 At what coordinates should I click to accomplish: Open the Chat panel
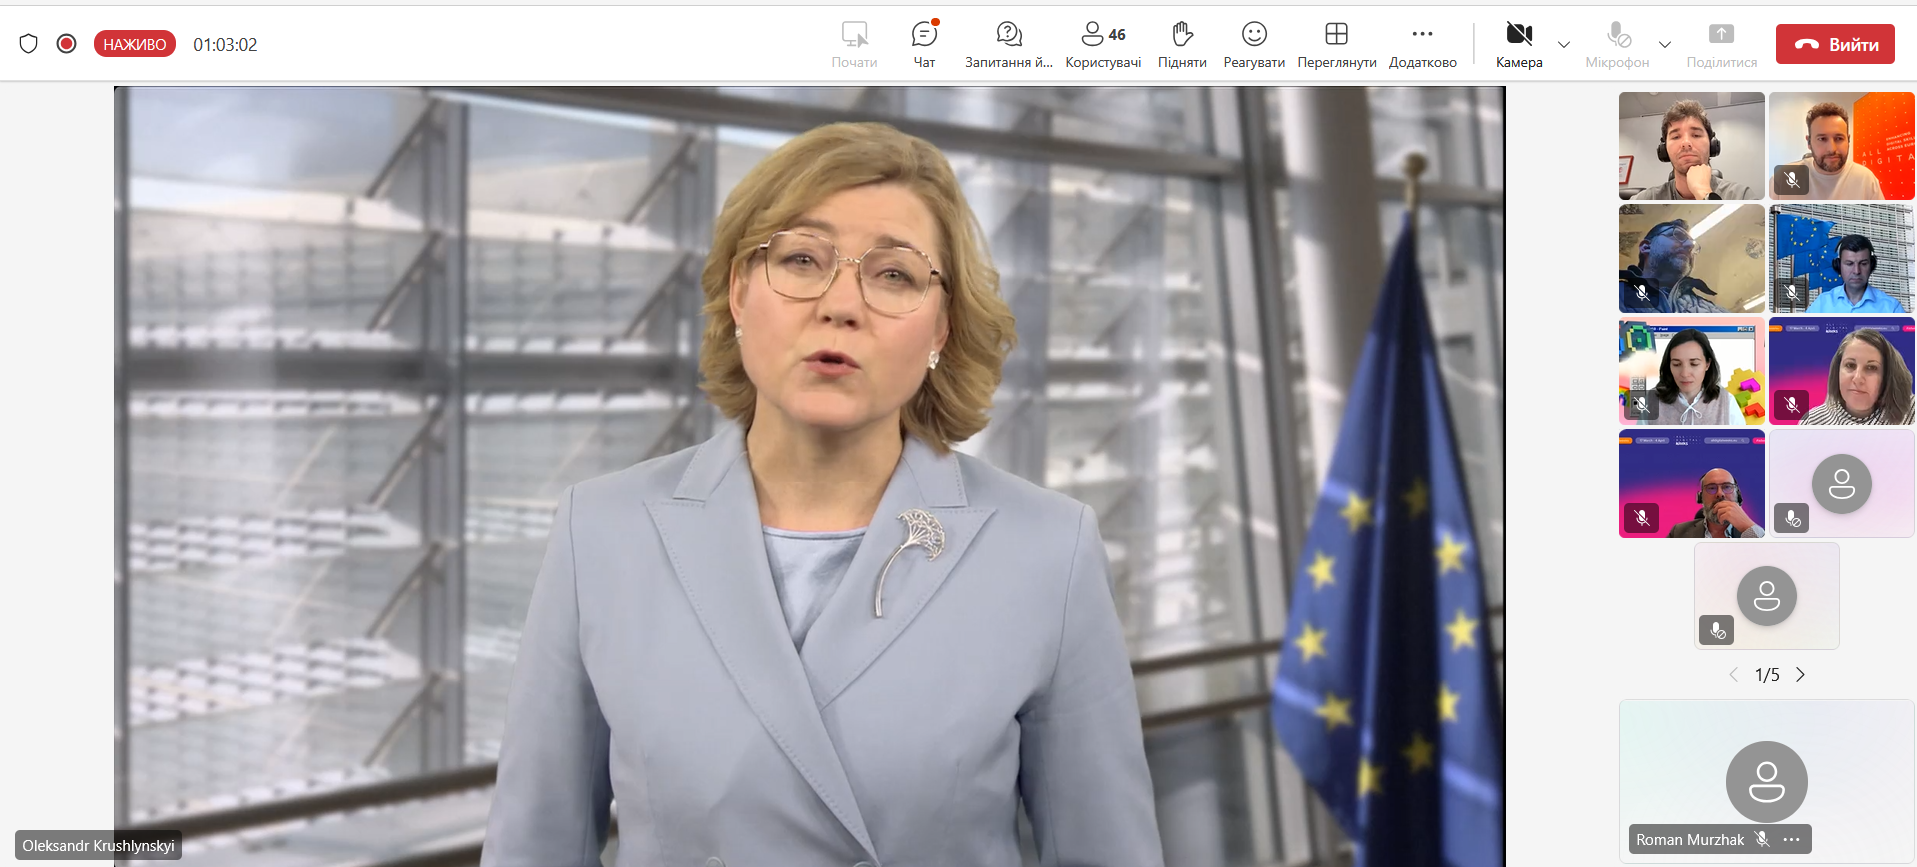[x=924, y=44]
